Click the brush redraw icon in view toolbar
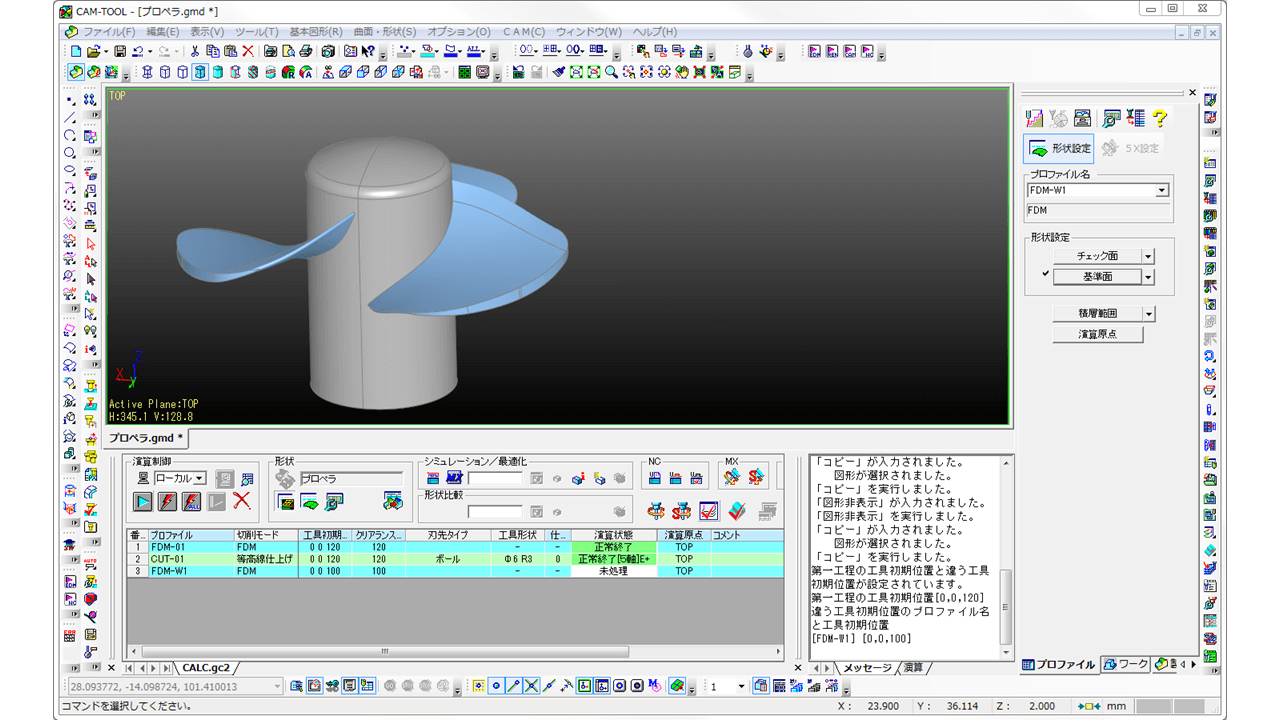Image resolution: width=1280 pixels, height=720 pixels. (x=559, y=72)
